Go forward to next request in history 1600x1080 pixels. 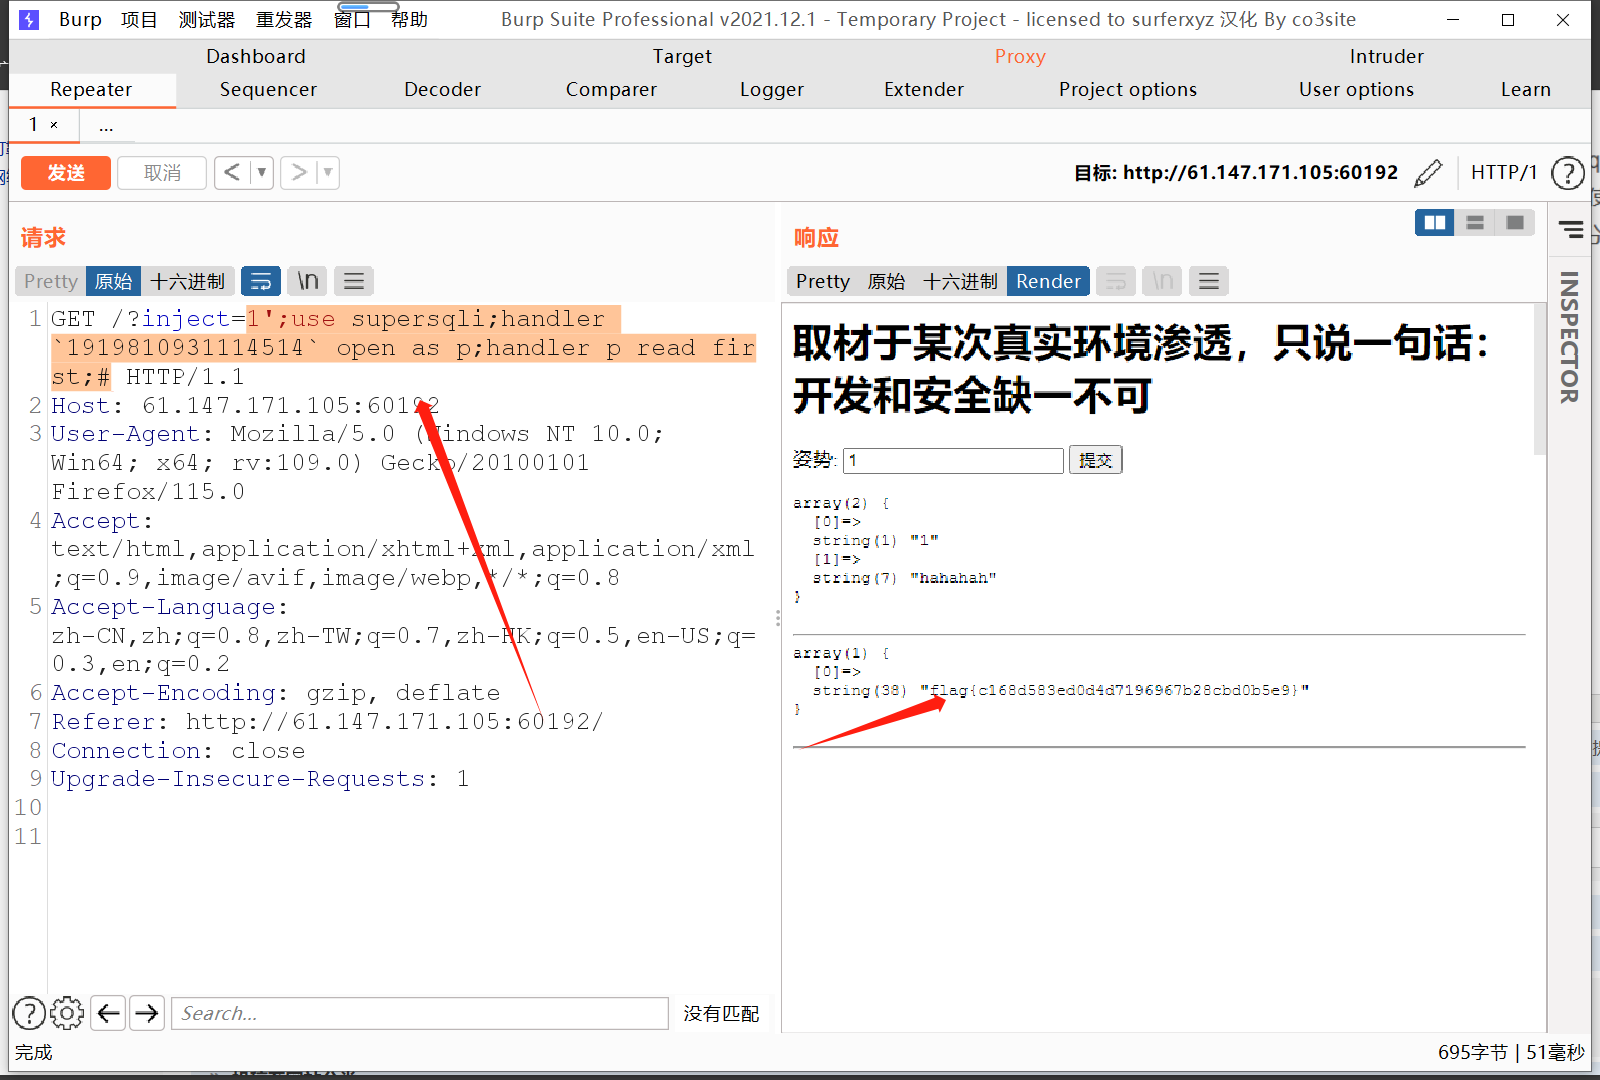pos(298,173)
